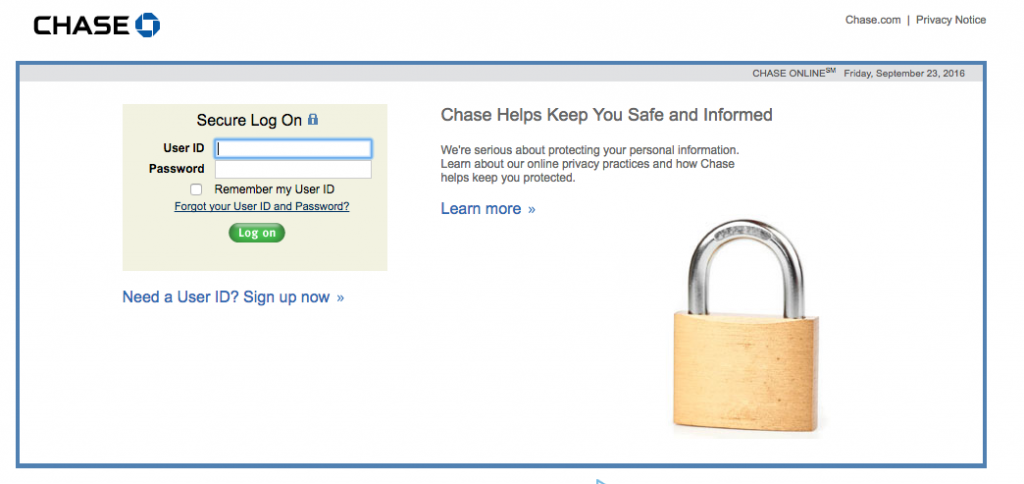Image resolution: width=1024 pixels, height=484 pixels.
Task: Click the Chase octagon logo icon
Action: point(148,25)
